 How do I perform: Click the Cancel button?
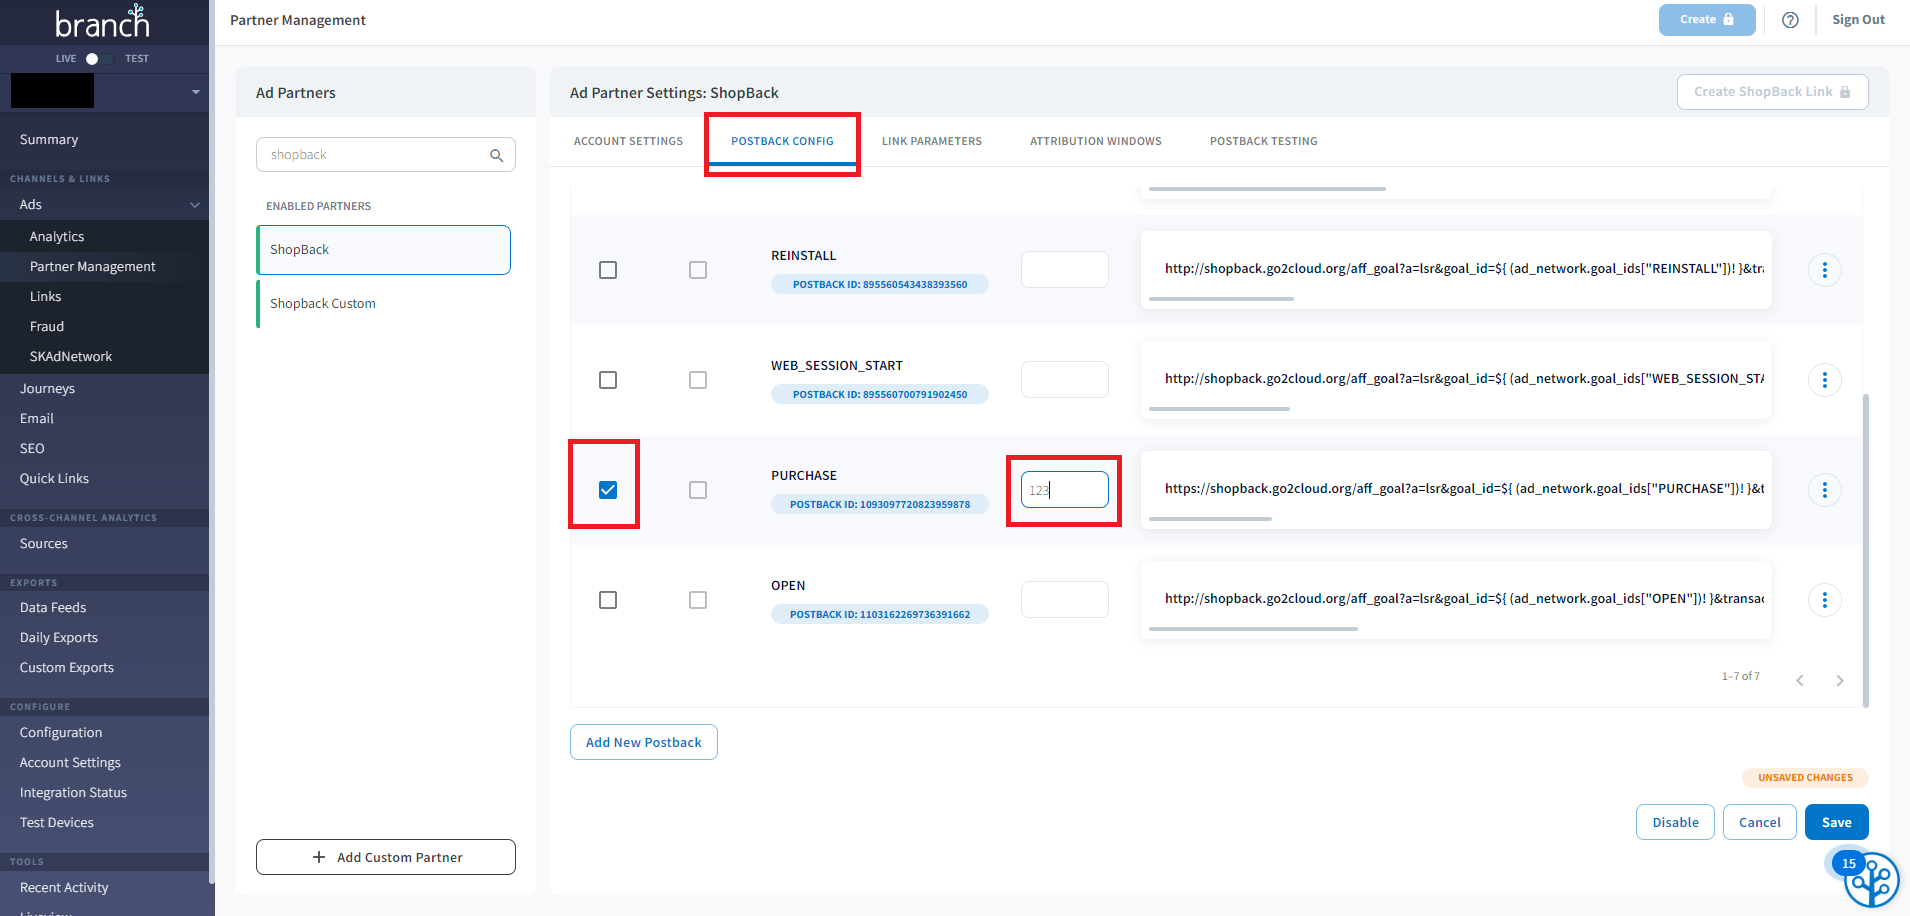[x=1760, y=822]
